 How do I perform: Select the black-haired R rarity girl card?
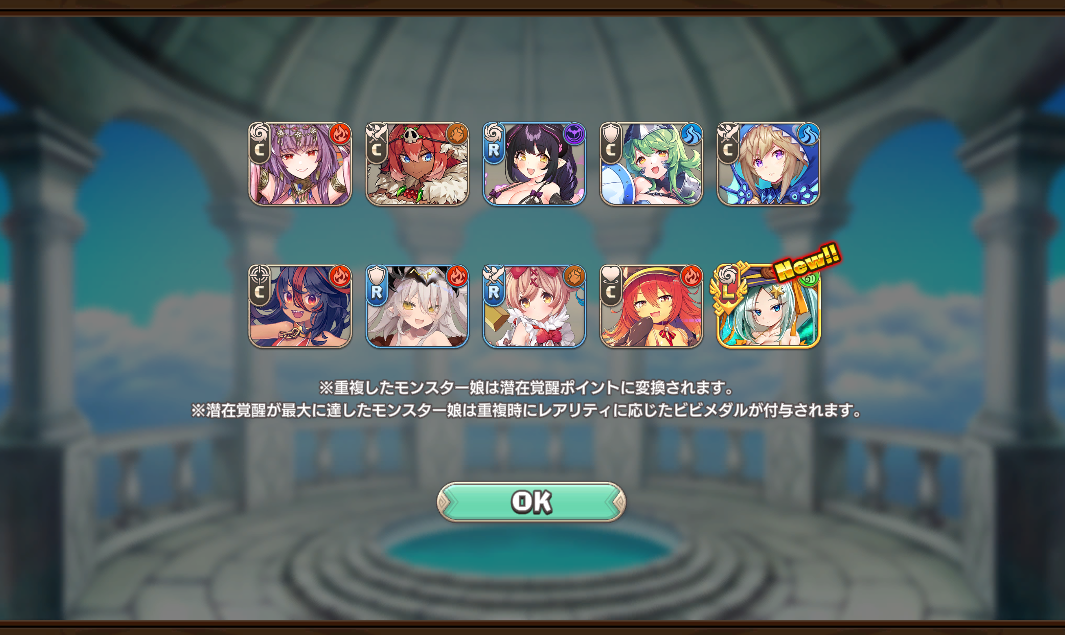[x=535, y=164]
